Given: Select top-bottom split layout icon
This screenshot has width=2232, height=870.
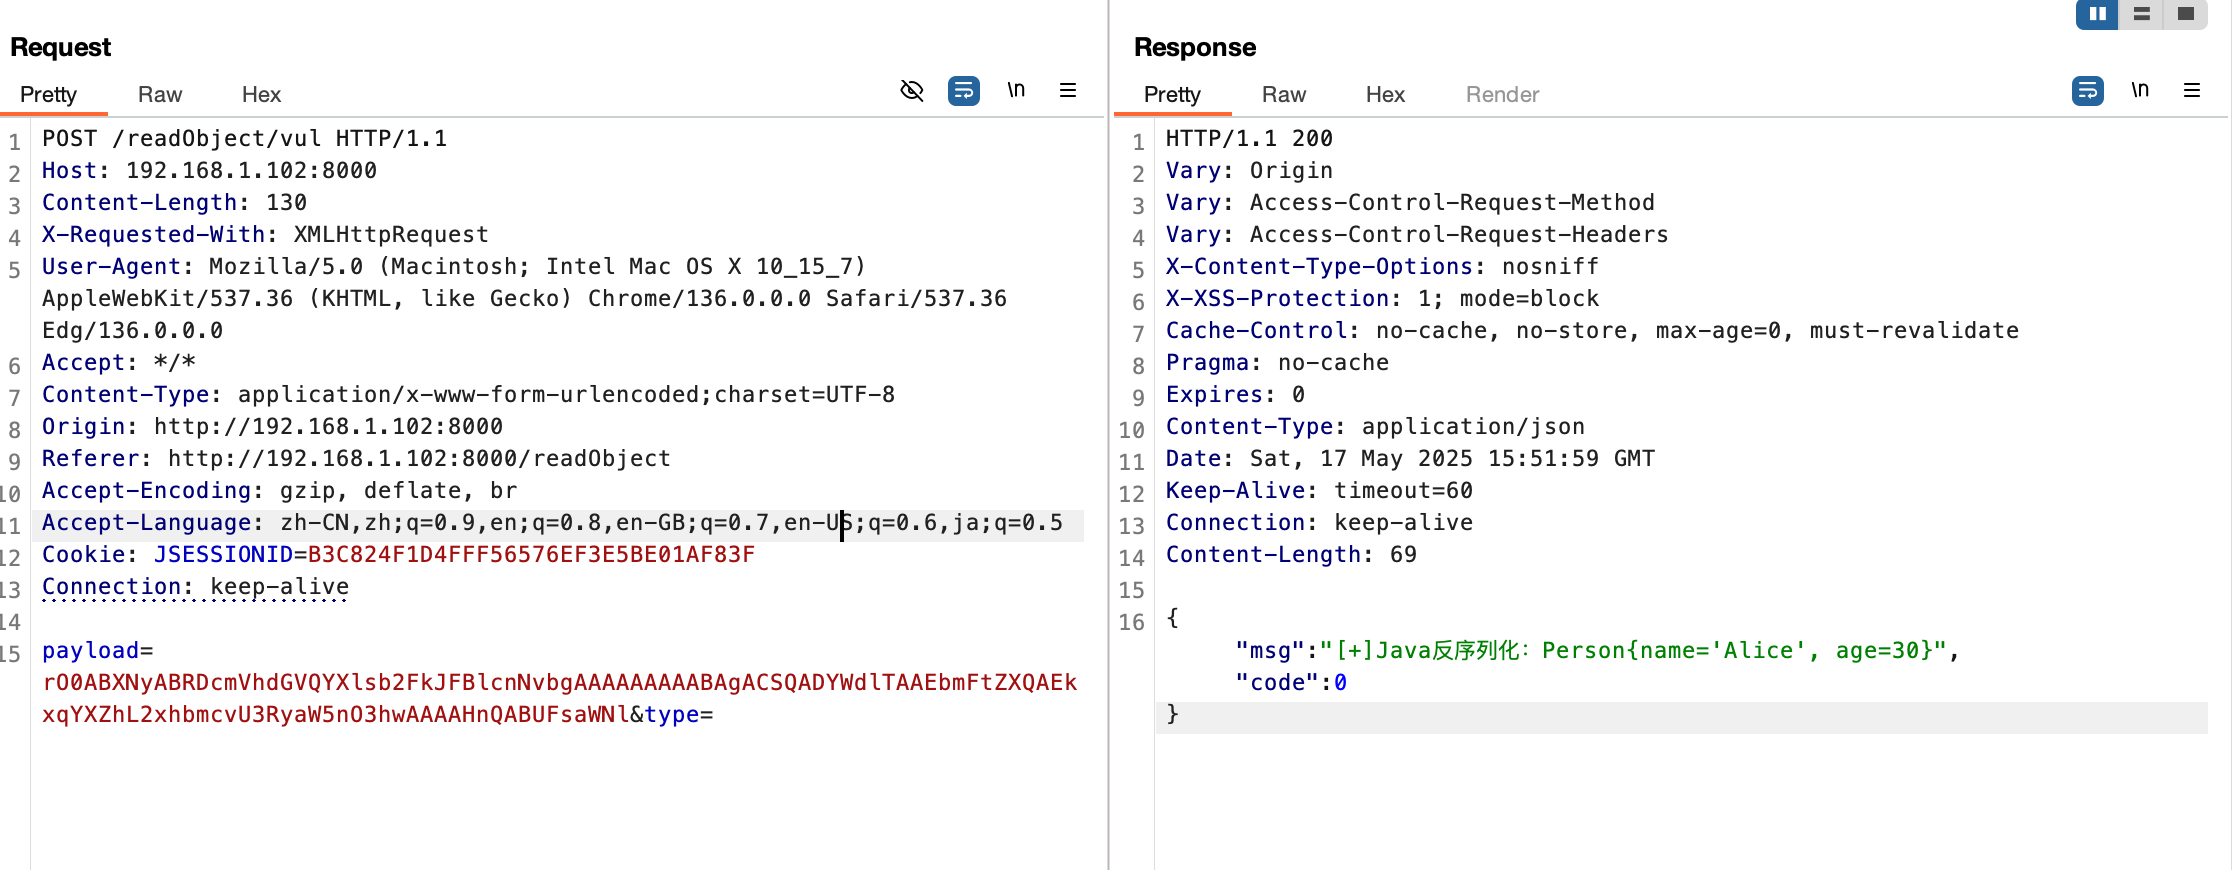Looking at the screenshot, I should coord(2141,14).
